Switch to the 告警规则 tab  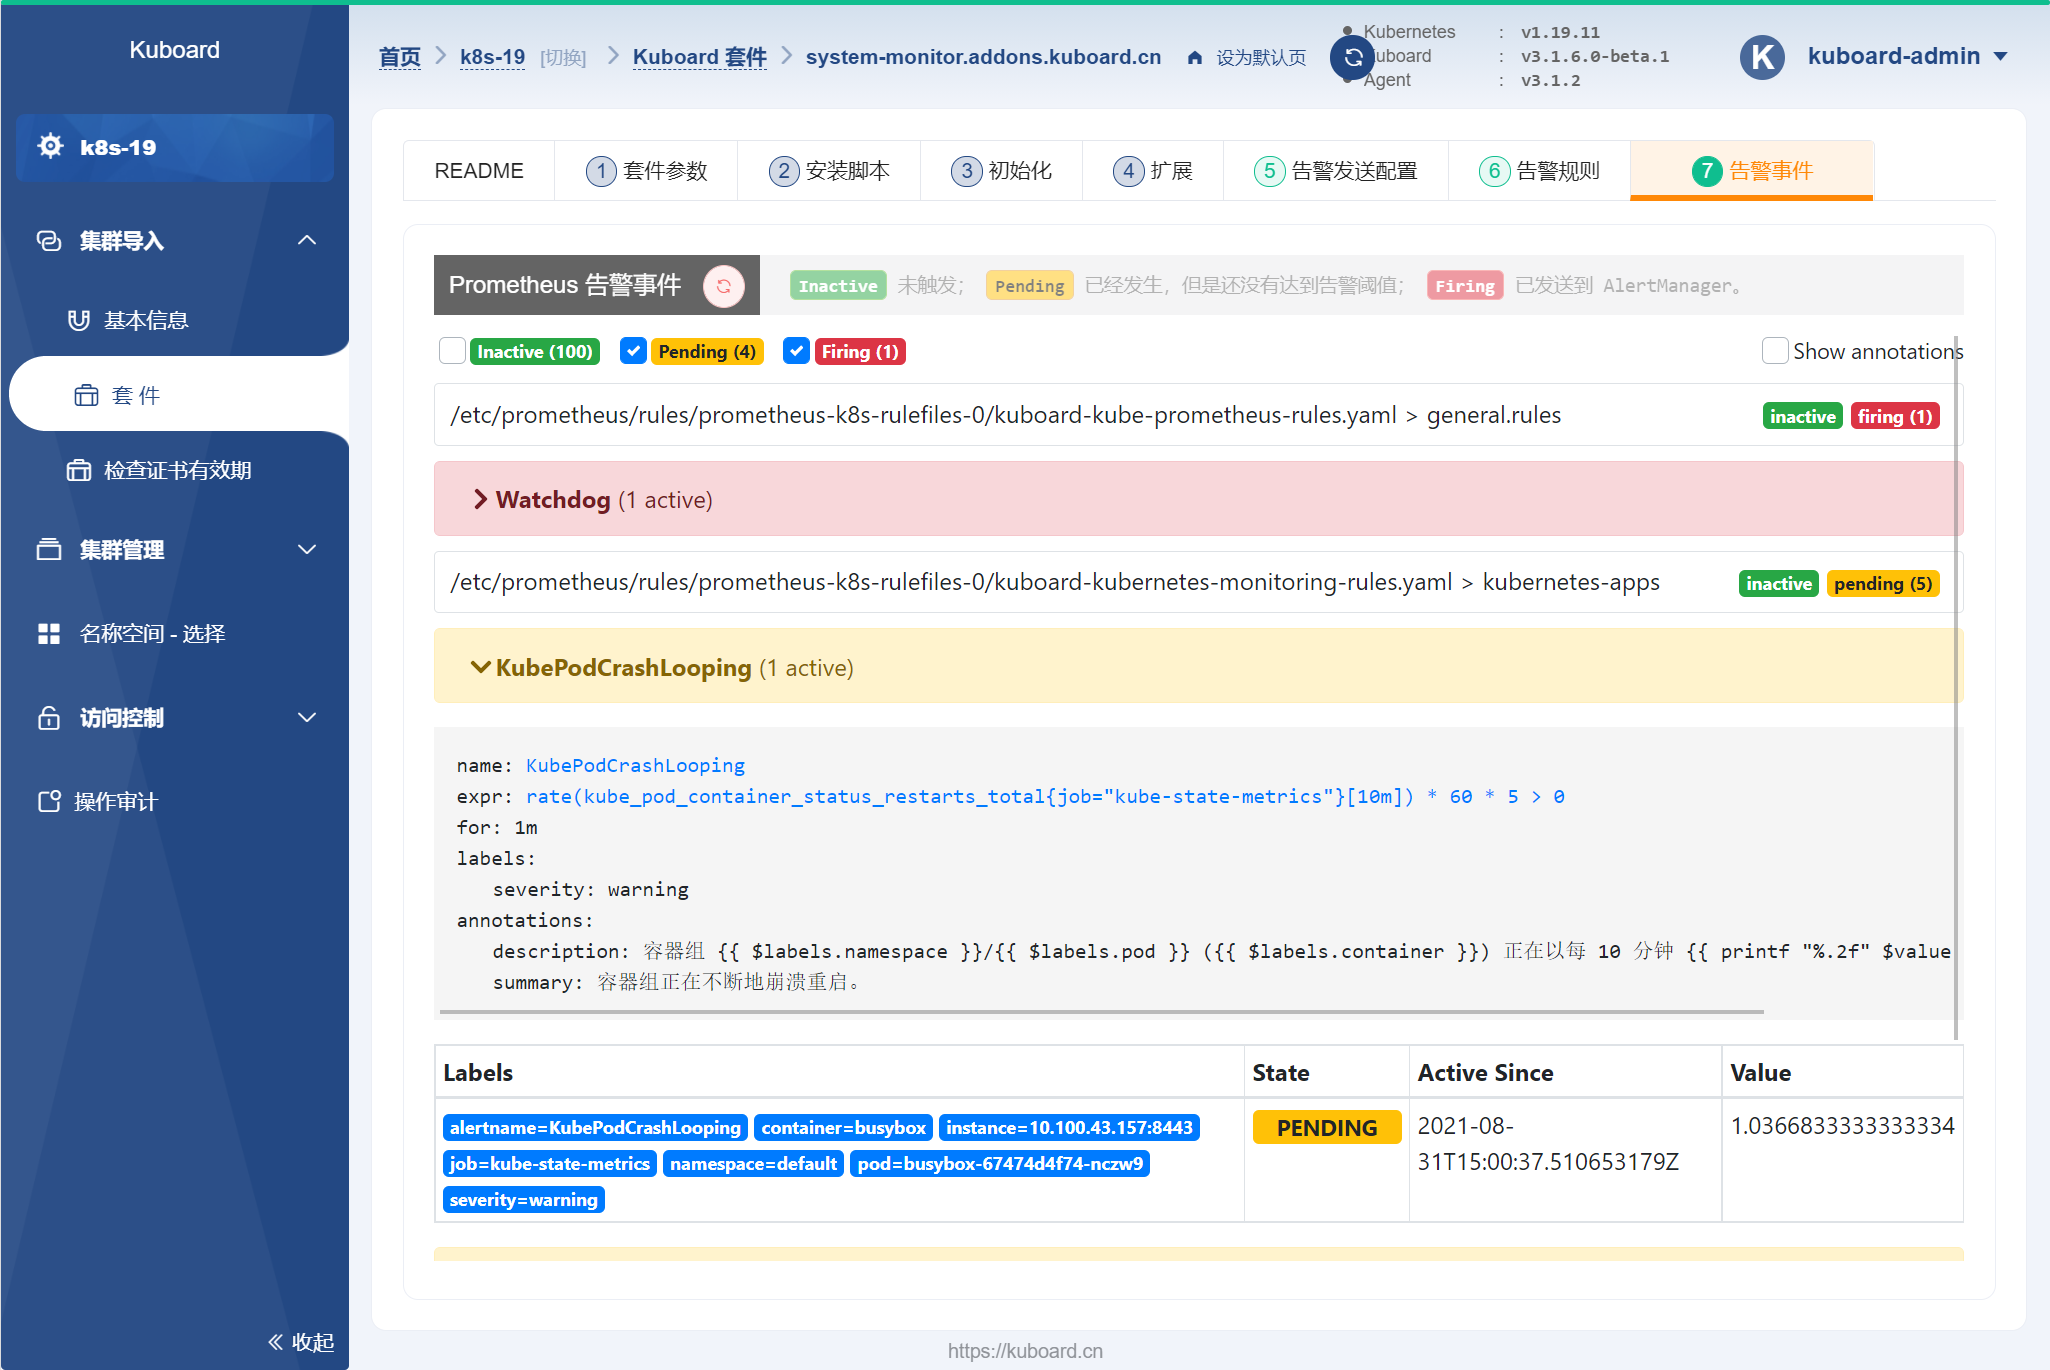click(x=1540, y=171)
